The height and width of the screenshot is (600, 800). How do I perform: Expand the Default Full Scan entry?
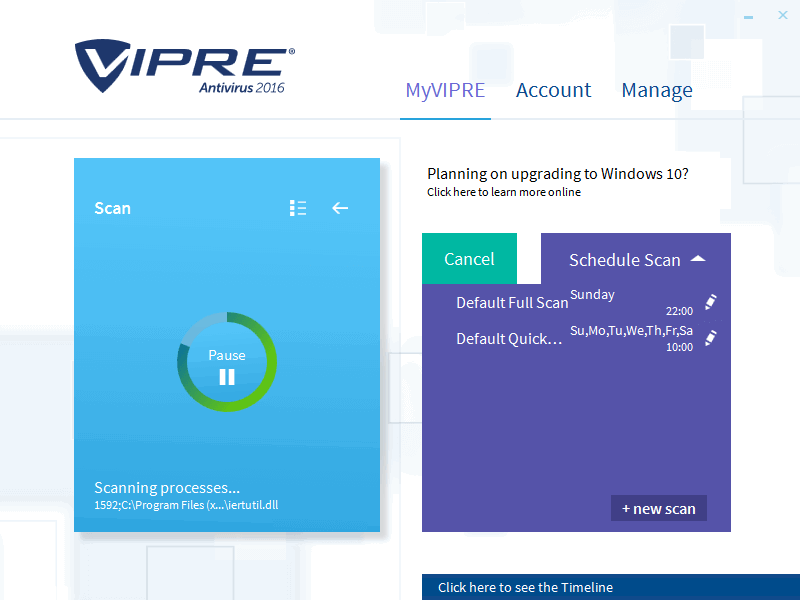click(512, 302)
